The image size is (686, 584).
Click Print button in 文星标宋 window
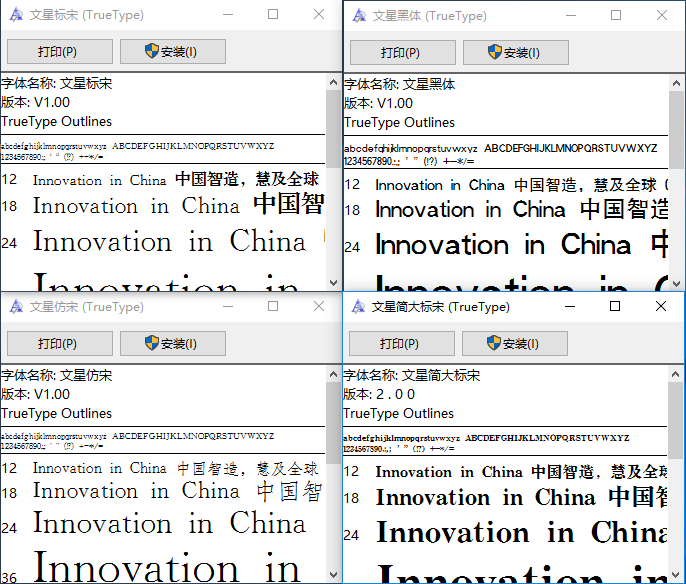pyautogui.click(x=60, y=52)
